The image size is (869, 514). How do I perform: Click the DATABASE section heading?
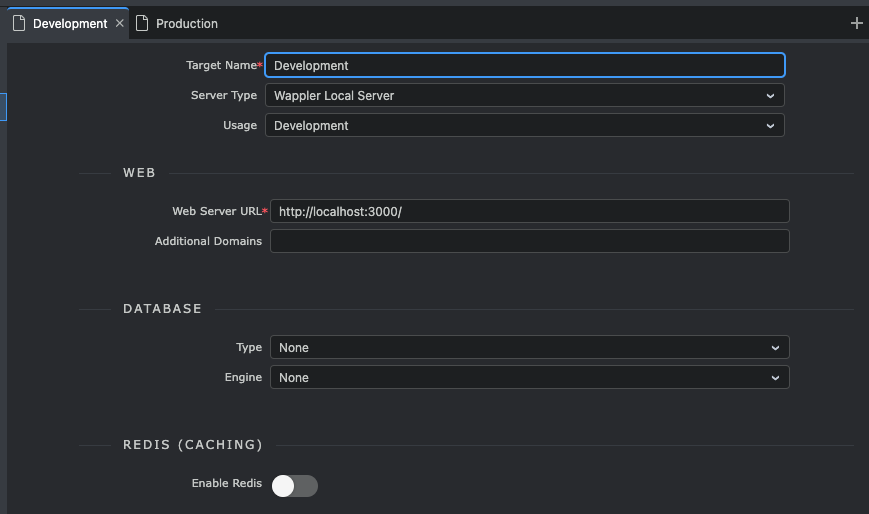[162, 309]
